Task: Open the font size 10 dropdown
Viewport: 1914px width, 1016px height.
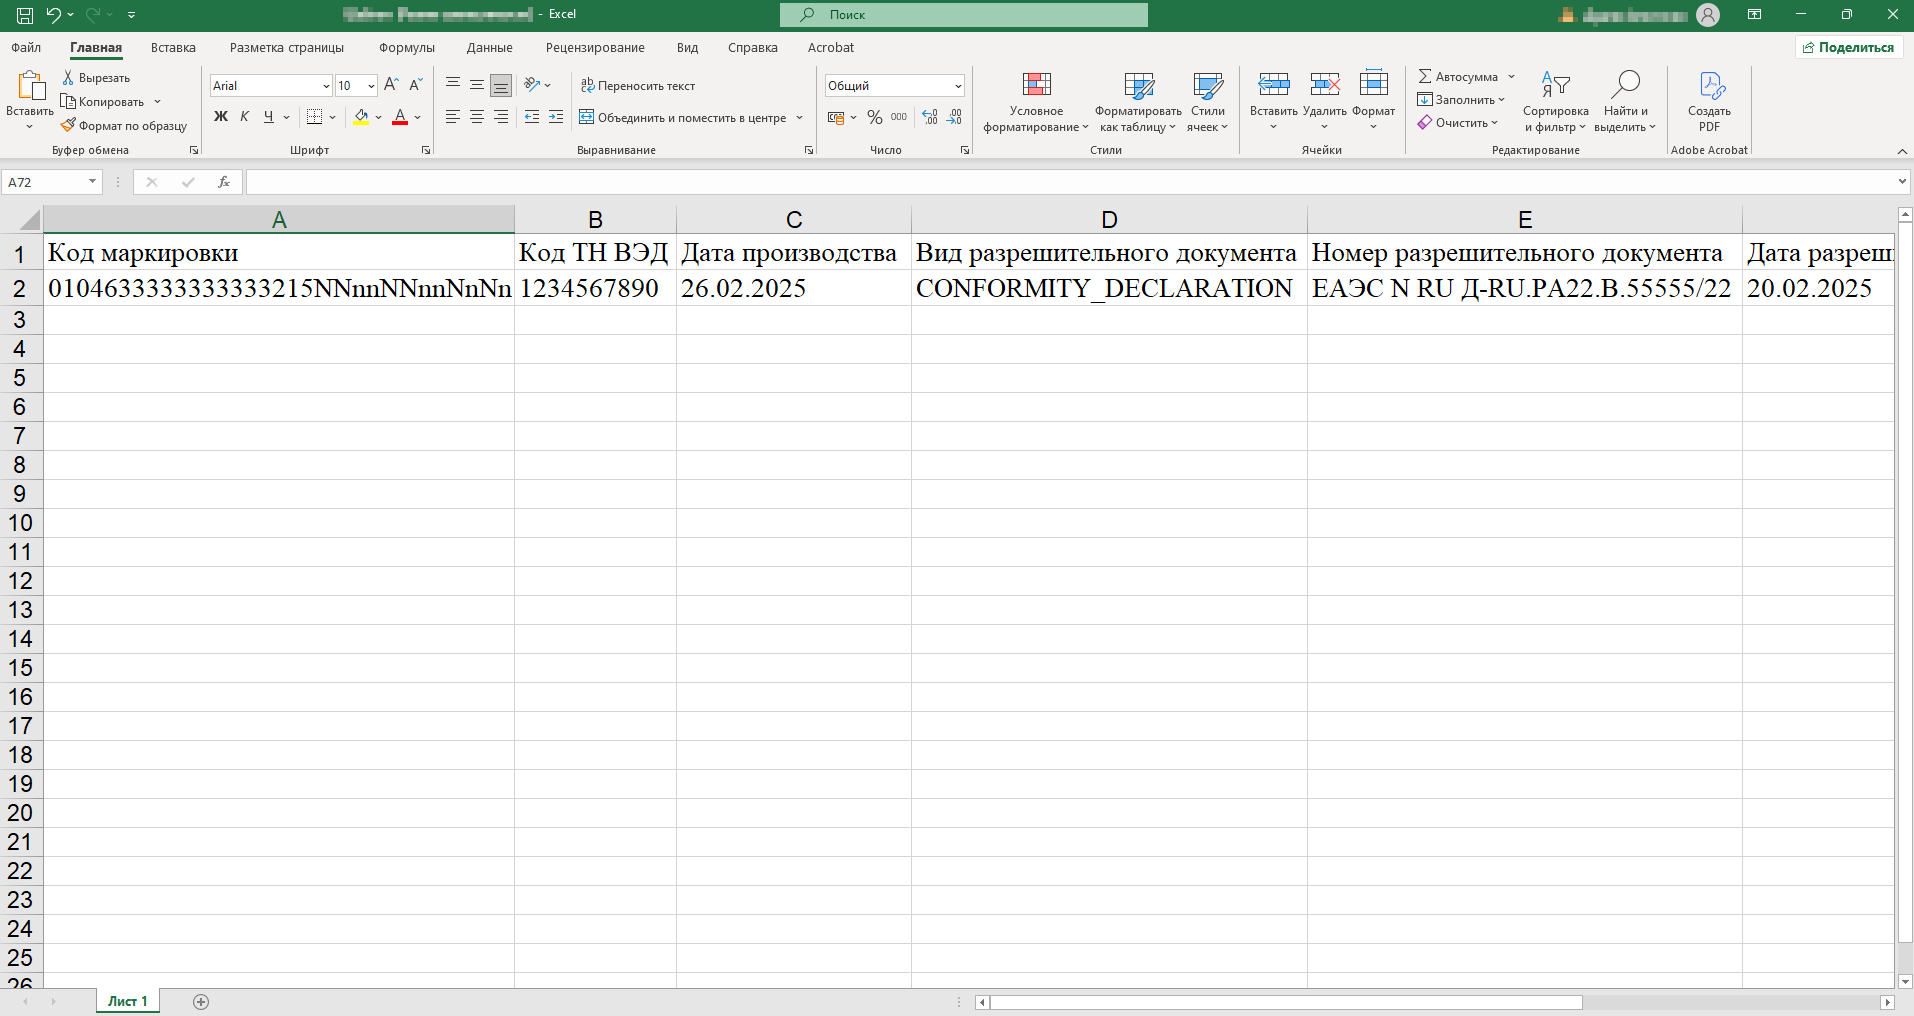Action: point(371,86)
